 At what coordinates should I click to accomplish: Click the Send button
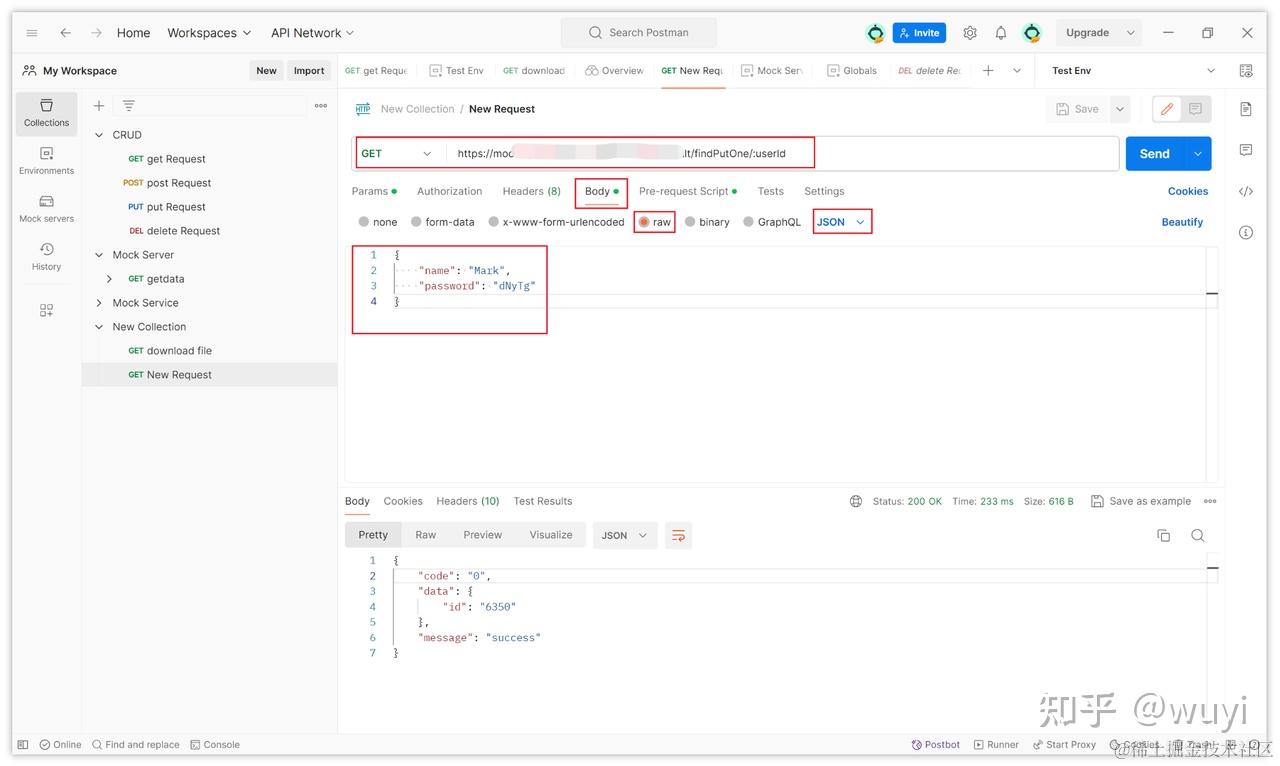tap(1154, 153)
